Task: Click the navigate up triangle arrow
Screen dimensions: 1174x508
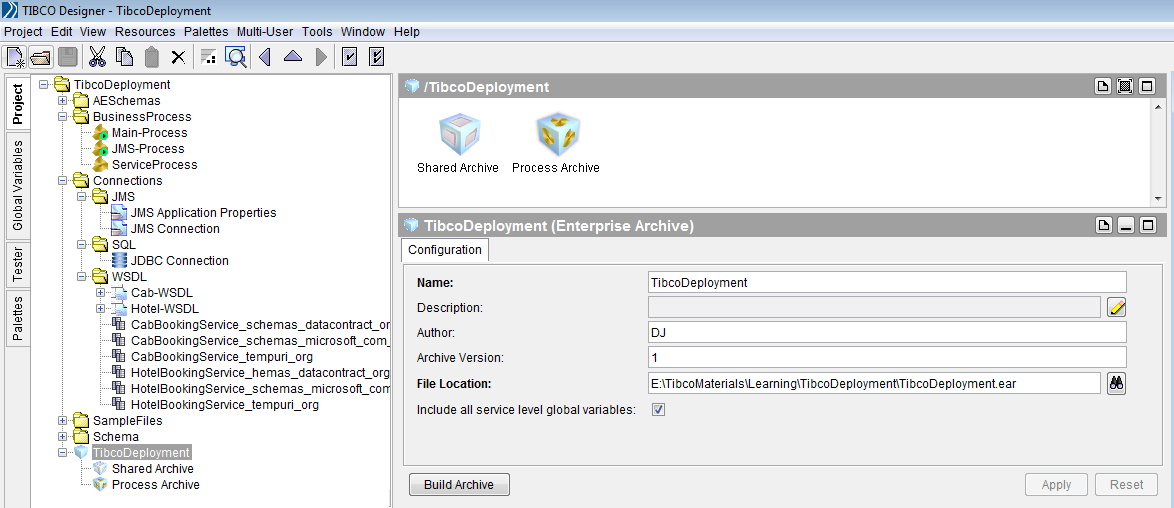Action: [x=293, y=57]
